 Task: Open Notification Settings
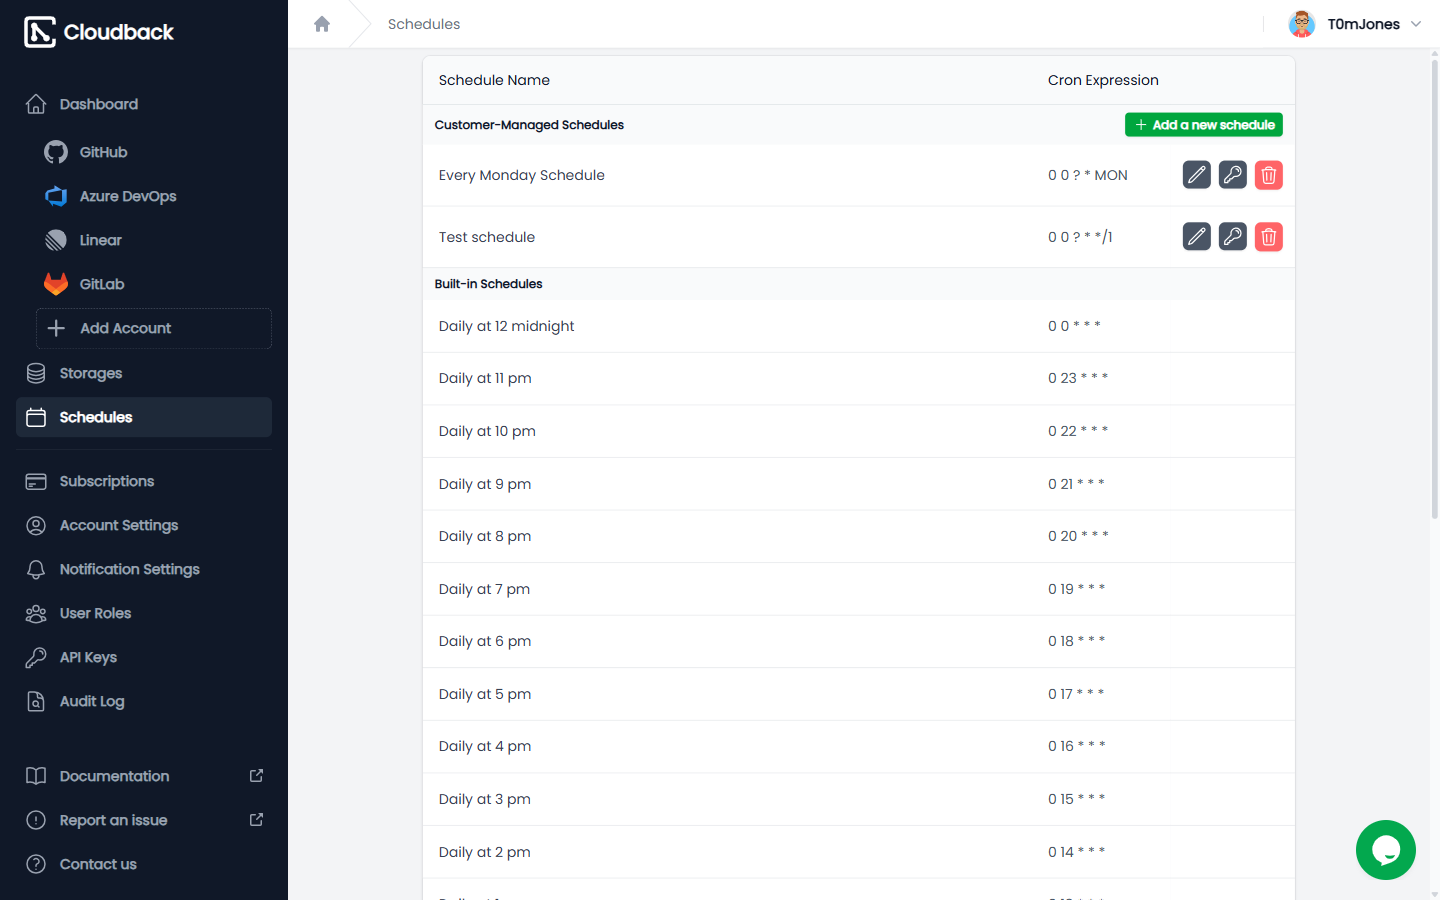(x=144, y=569)
